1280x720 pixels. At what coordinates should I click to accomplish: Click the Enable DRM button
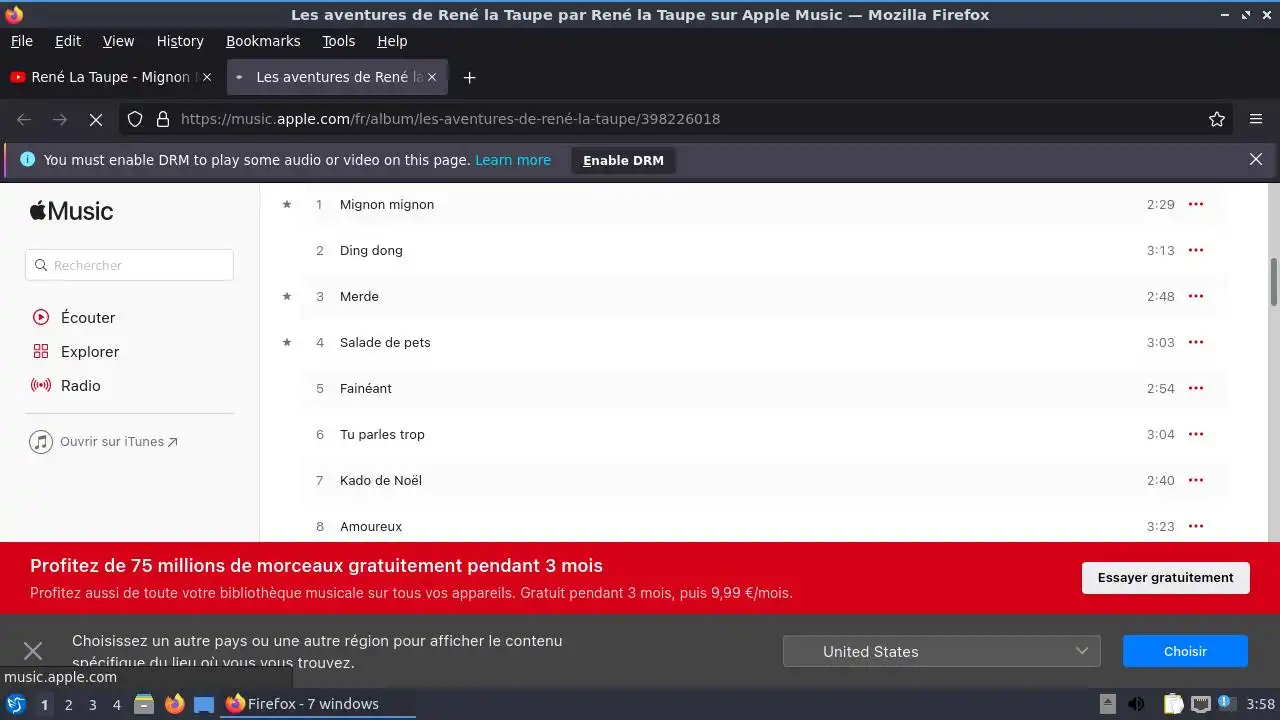623,160
